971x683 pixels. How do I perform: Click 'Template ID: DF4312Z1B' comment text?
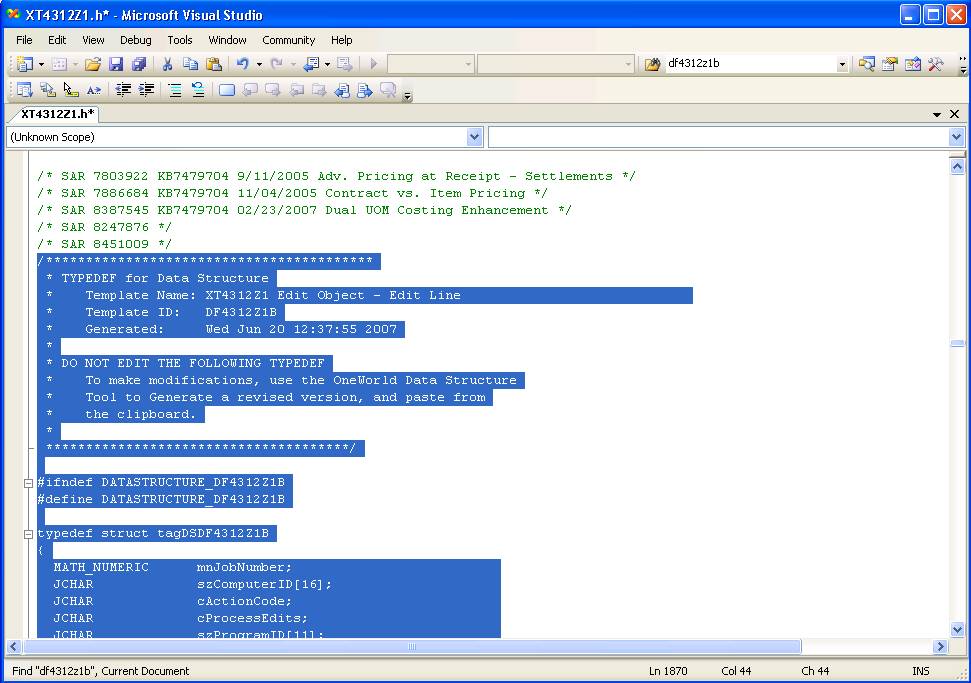pos(181,312)
